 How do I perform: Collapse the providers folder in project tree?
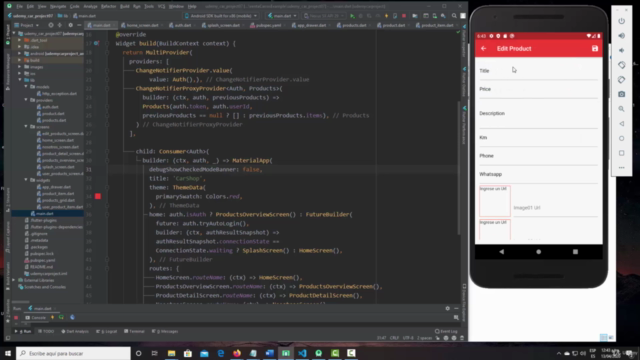coord(27,100)
